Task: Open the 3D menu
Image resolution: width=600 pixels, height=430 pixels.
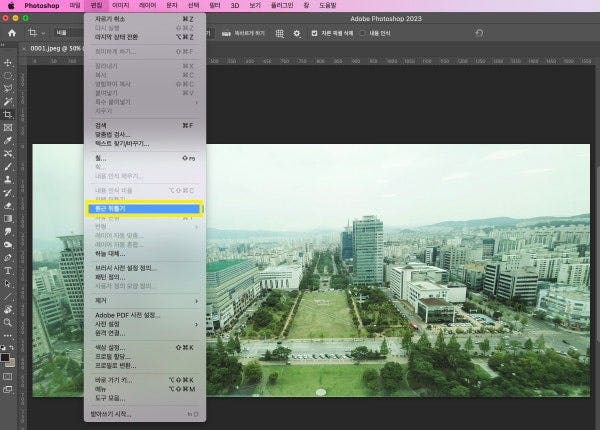Action: pos(235,5)
